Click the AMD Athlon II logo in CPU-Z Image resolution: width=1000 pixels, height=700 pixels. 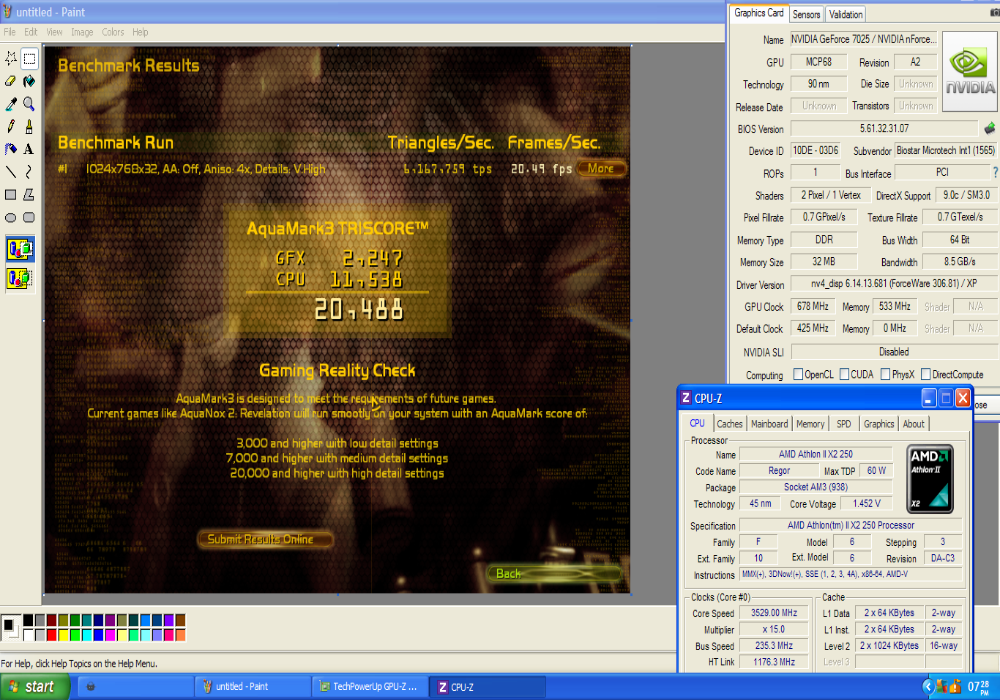pyautogui.click(x=930, y=479)
